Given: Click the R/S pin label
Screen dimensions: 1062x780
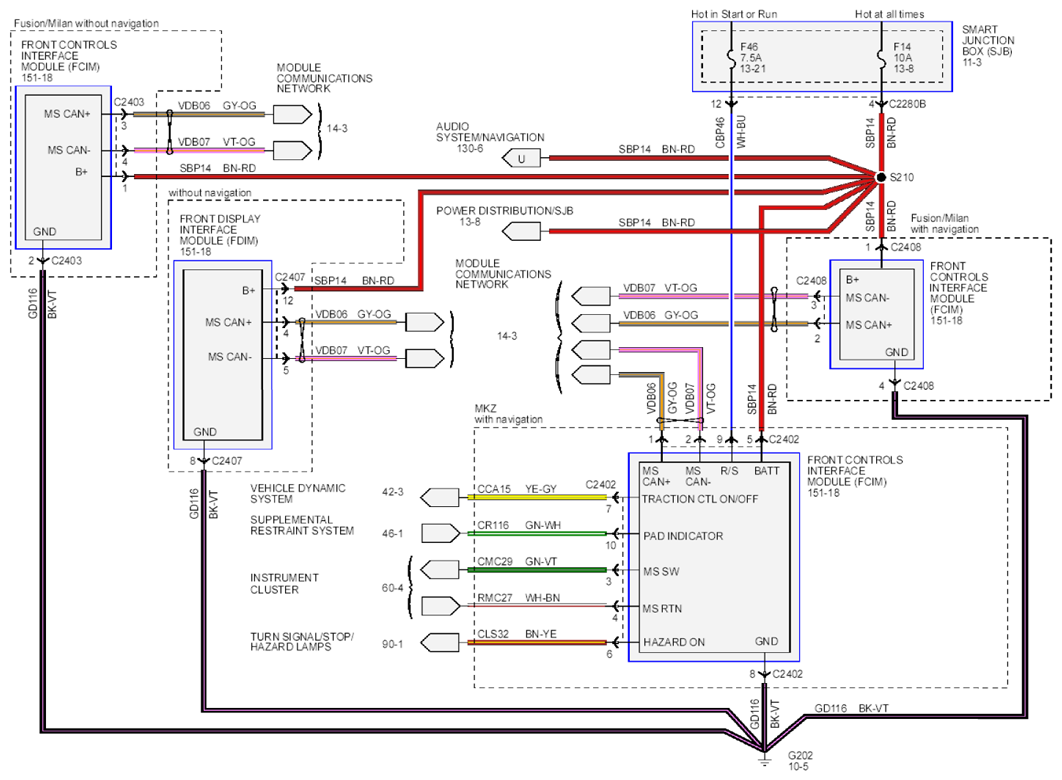Looking at the screenshot, I should (729, 471).
